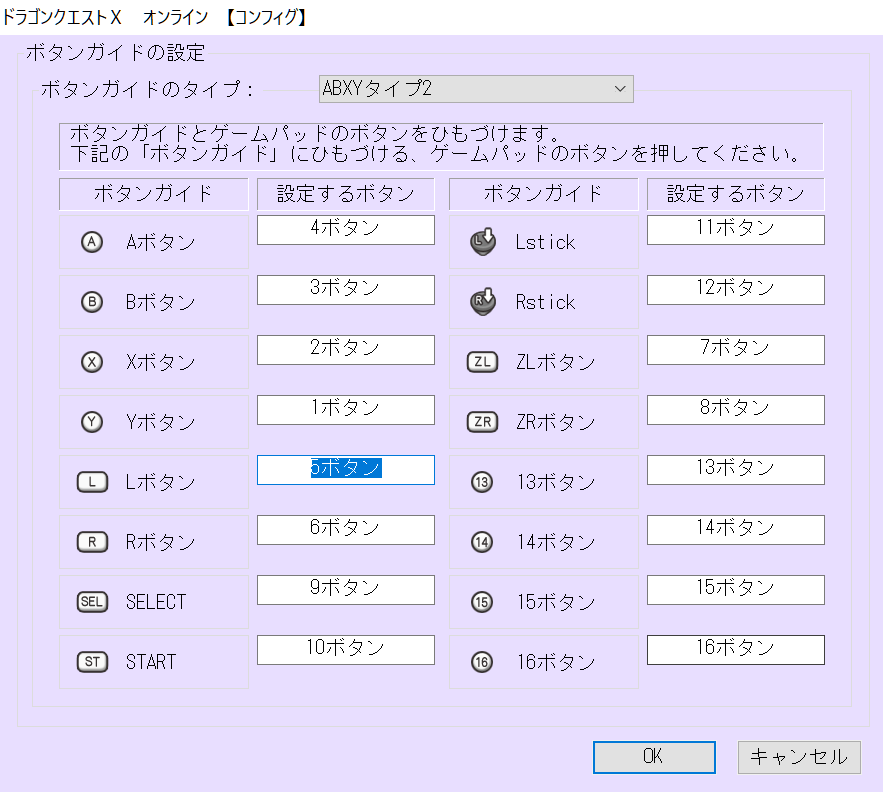Select the Rstick assignment field showing 12ボタン
Viewport: 883px width, 792px height.
pyautogui.click(x=735, y=290)
